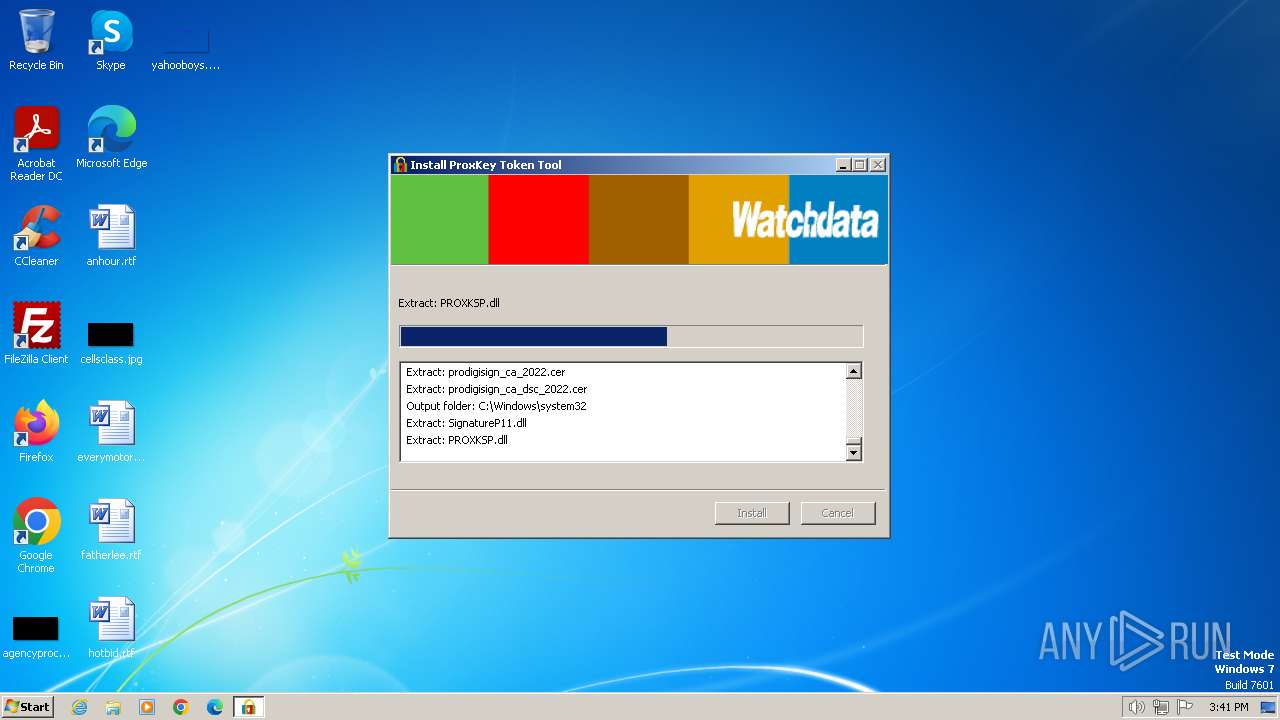Open the media player taskbar icon
The width and height of the screenshot is (1280, 720).
coord(147,707)
